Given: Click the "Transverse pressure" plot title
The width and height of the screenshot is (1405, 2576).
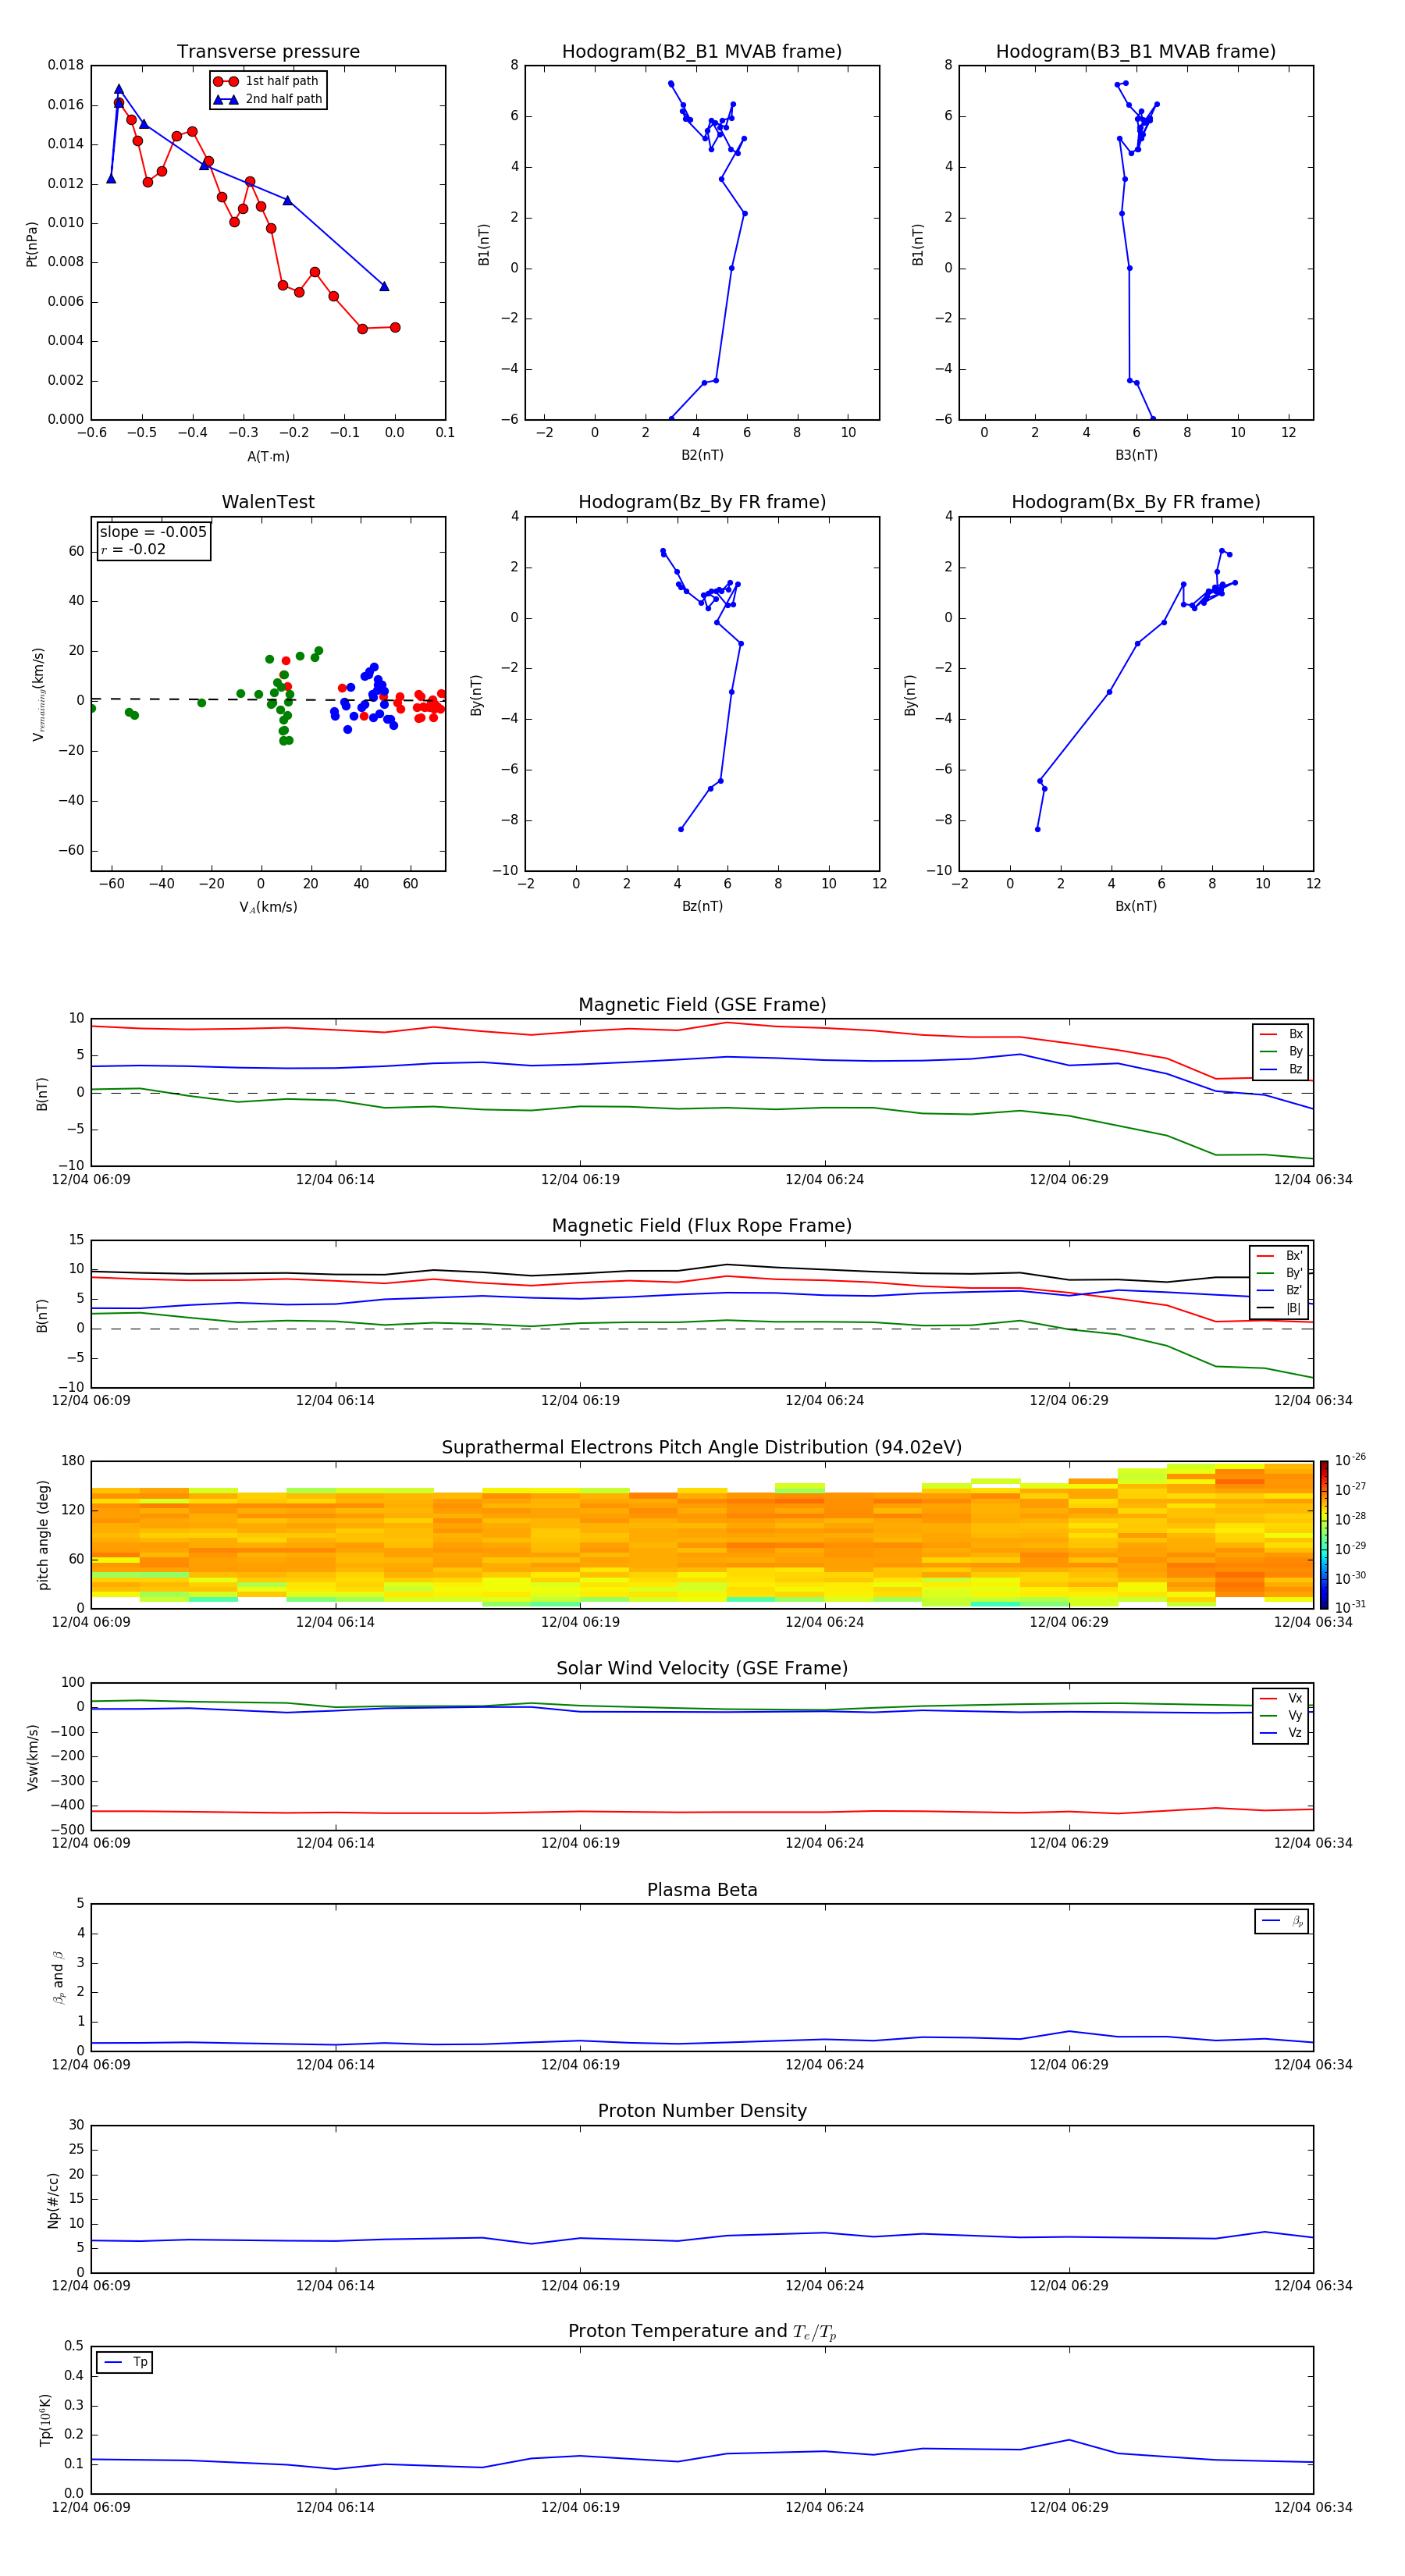Looking at the screenshot, I should 268,52.
